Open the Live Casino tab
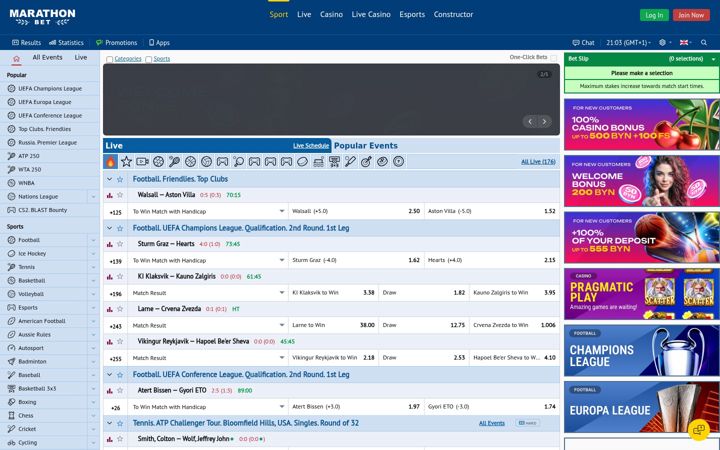Image resolution: width=720 pixels, height=450 pixels. click(371, 15)
